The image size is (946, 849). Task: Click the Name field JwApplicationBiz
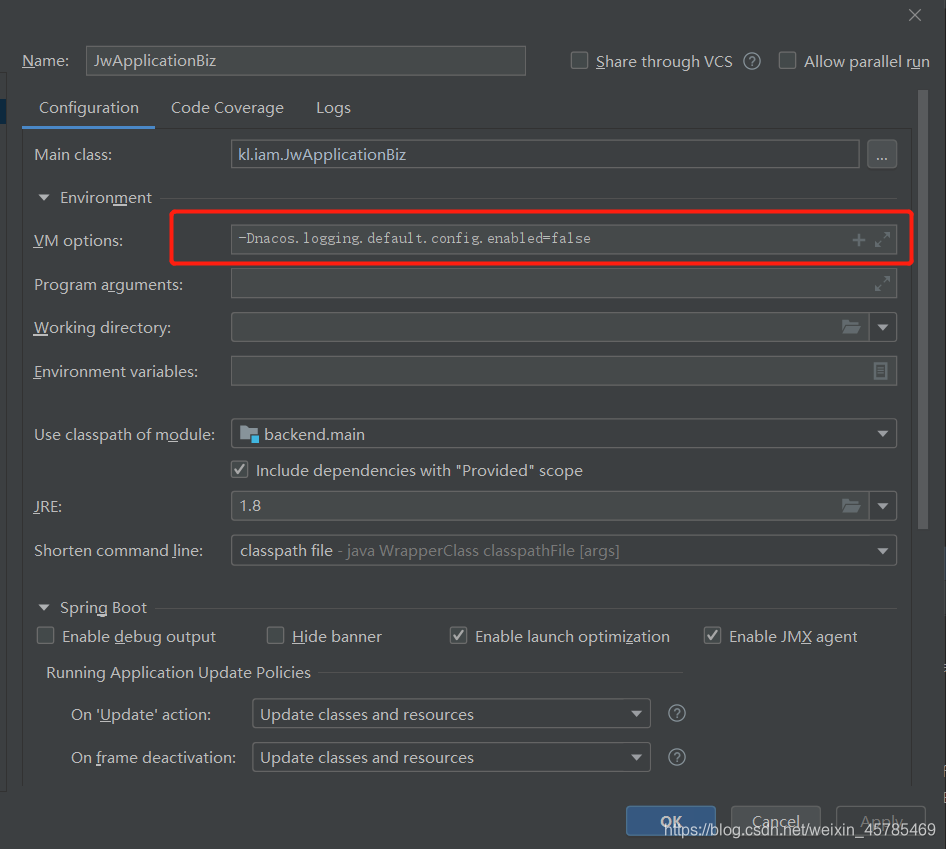coord(306,61)
